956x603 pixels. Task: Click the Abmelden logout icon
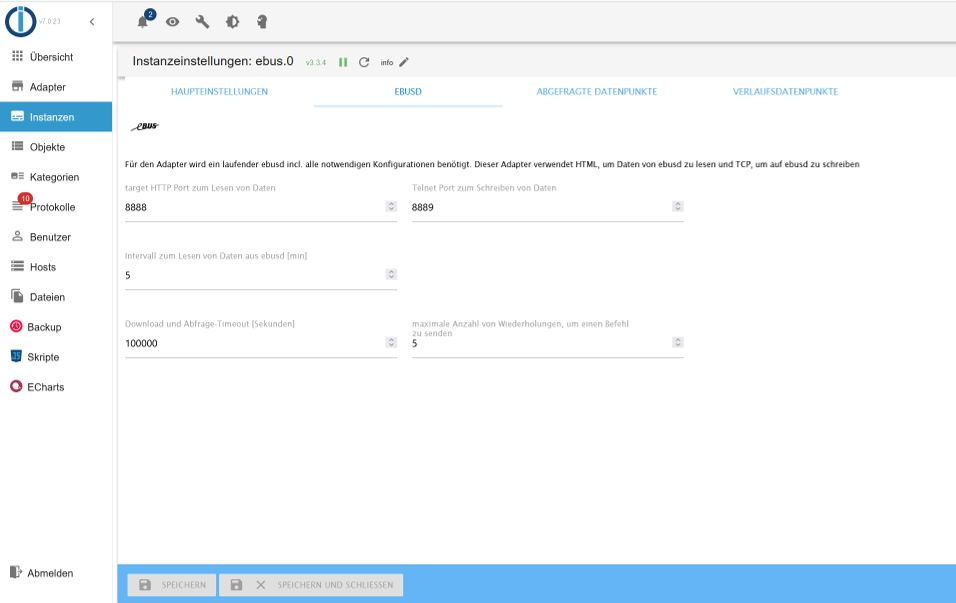tap(16, 572)
